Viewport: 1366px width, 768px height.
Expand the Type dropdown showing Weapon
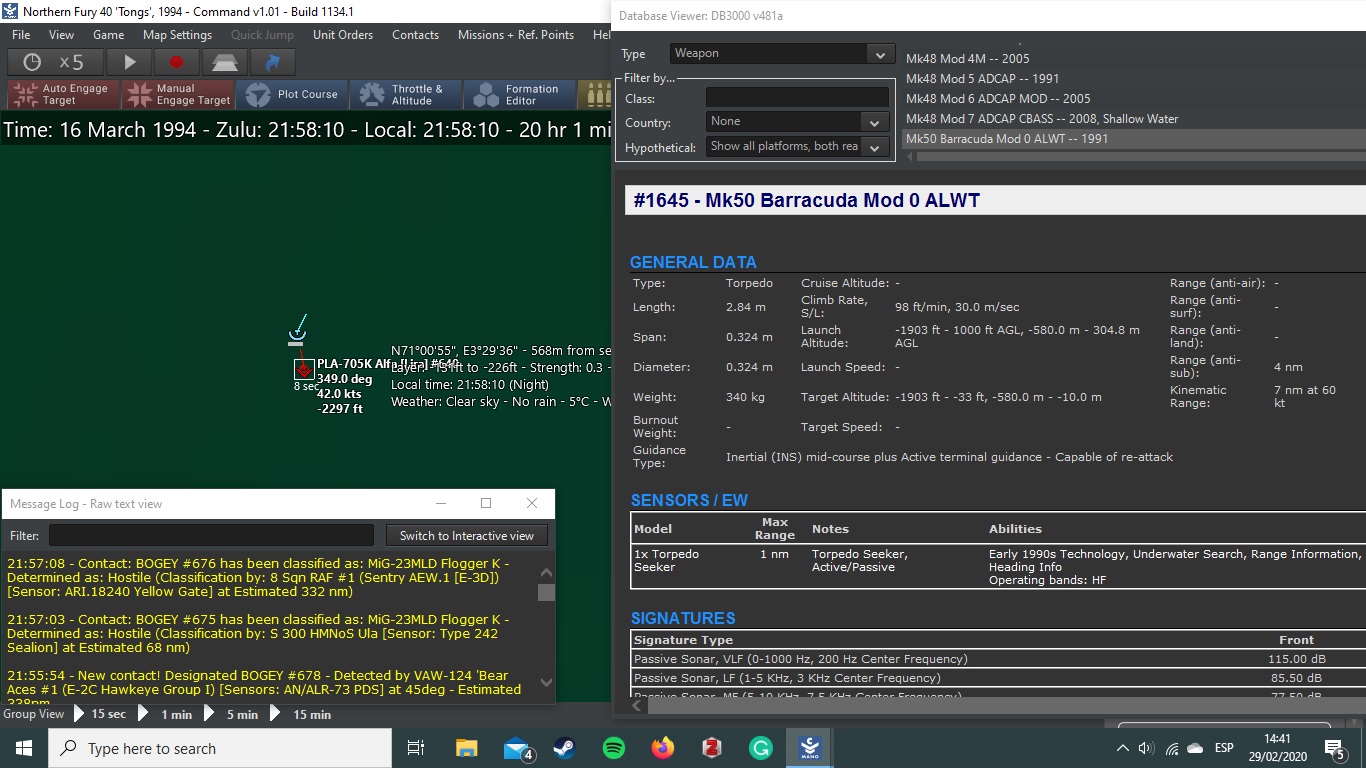click(880, 54)
